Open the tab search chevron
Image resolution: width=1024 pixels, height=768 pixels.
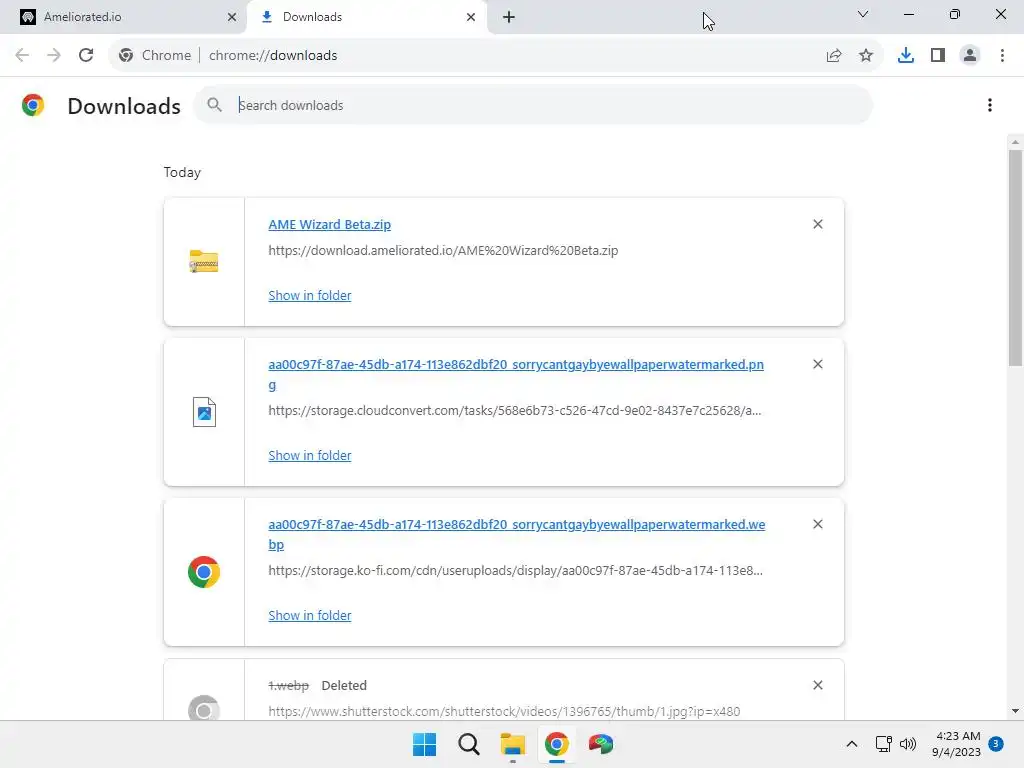coord(863,14)
